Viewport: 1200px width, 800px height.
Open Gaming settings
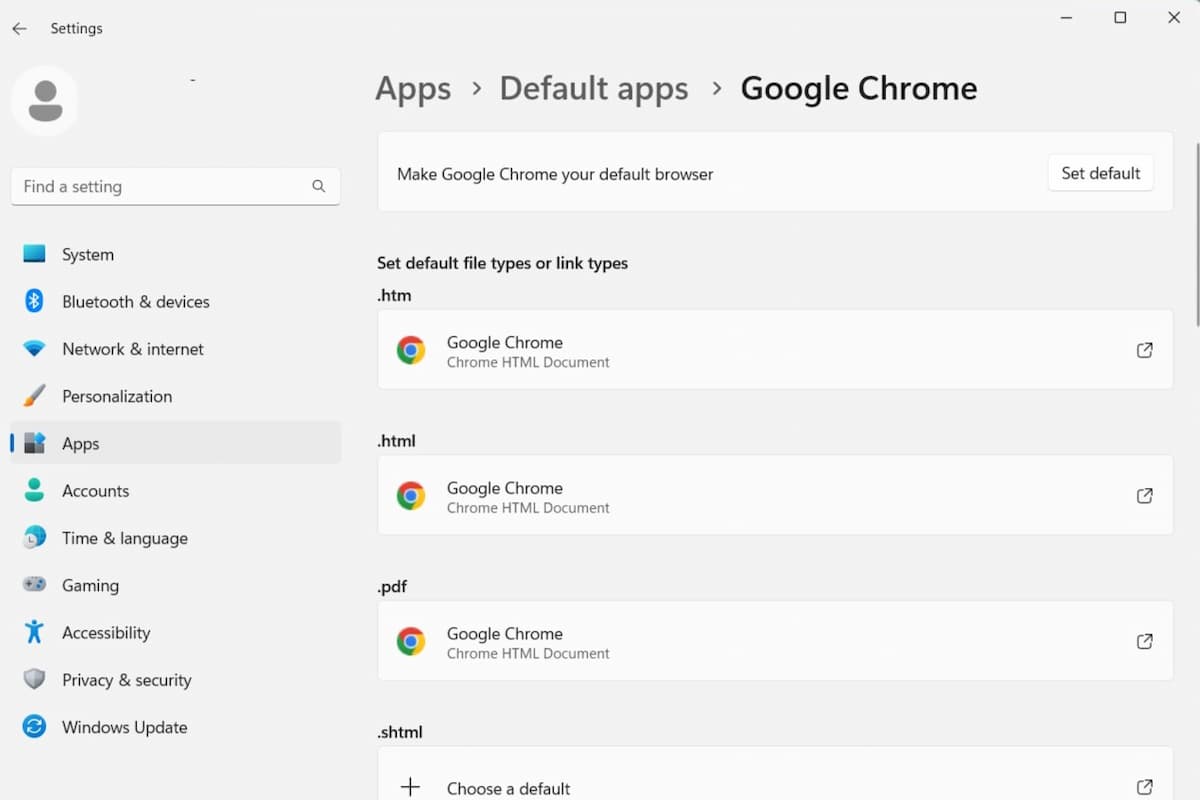176,585
